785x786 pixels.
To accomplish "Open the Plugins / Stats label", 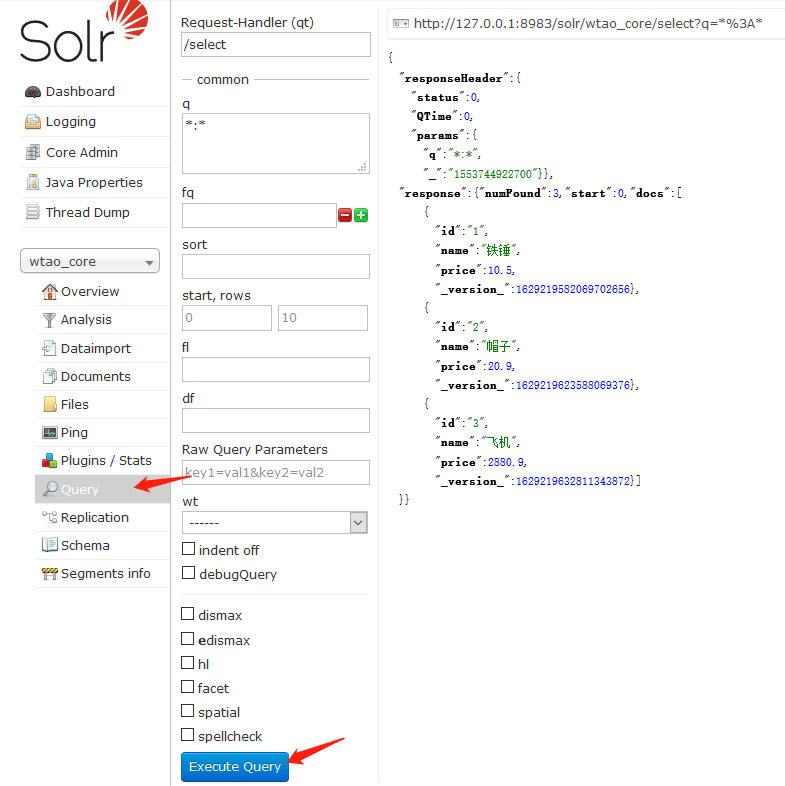I will pos(106,461).
